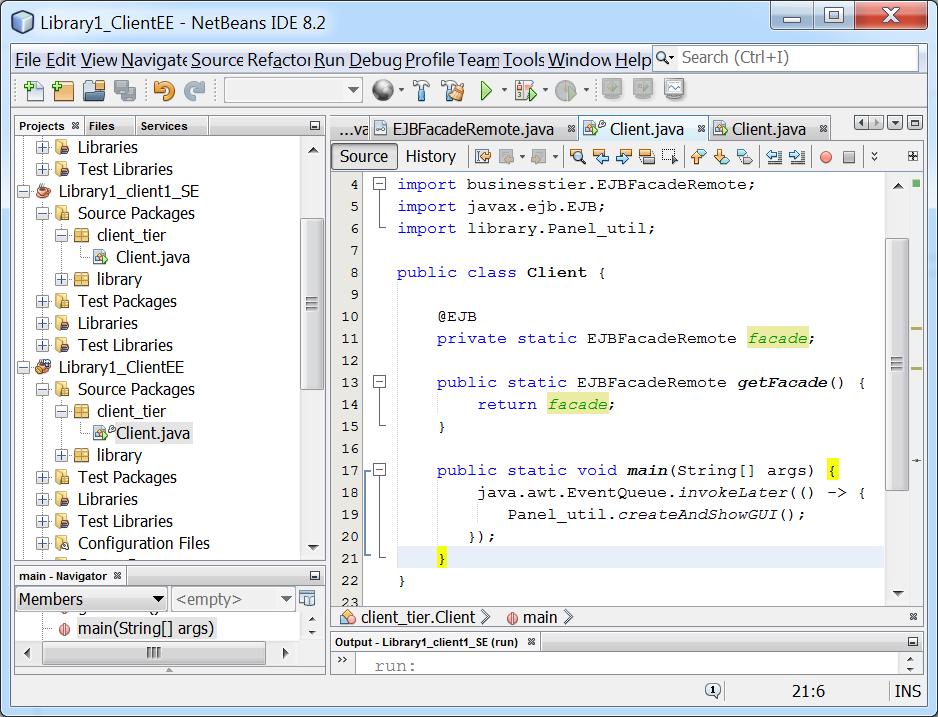
Task: Build the project with the hammer icon
Action: tap(421, 90)
